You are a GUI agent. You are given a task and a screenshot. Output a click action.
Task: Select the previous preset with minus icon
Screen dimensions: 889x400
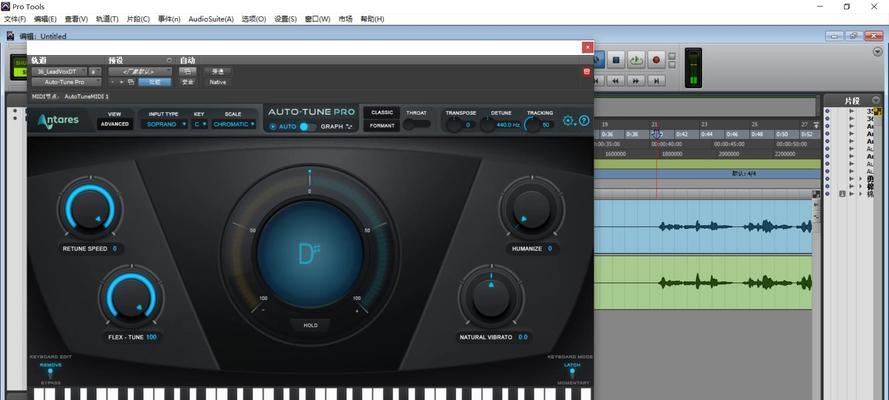(x=113, y=82)
